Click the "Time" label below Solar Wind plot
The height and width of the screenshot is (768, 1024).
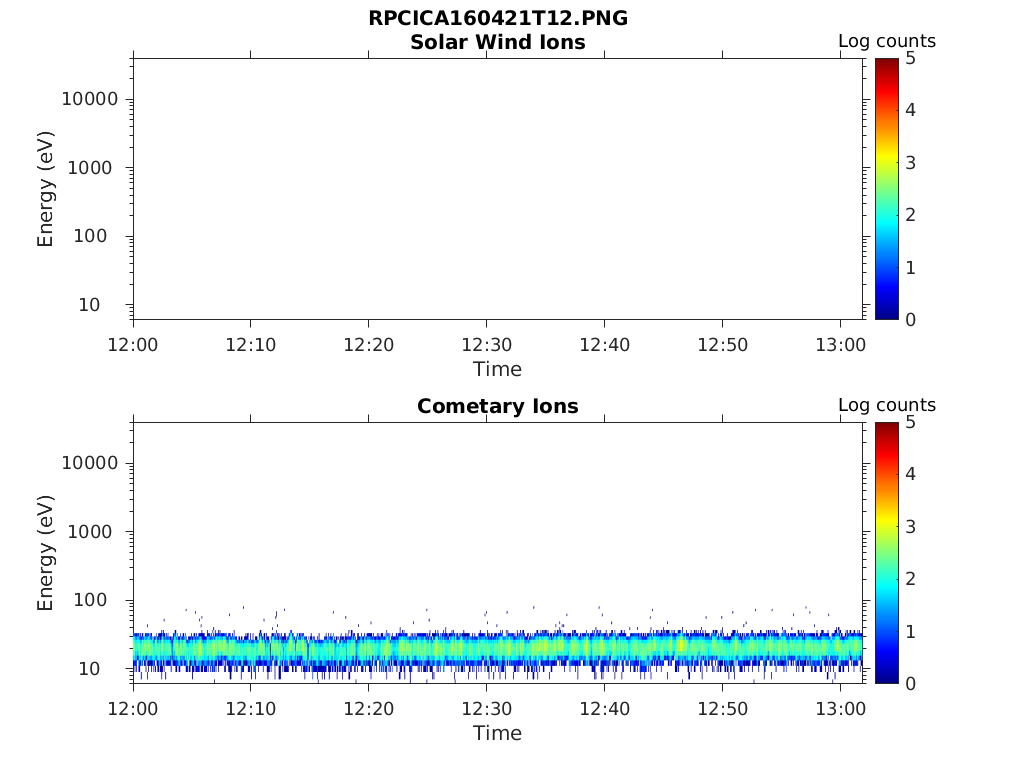[x=497, y=369]
